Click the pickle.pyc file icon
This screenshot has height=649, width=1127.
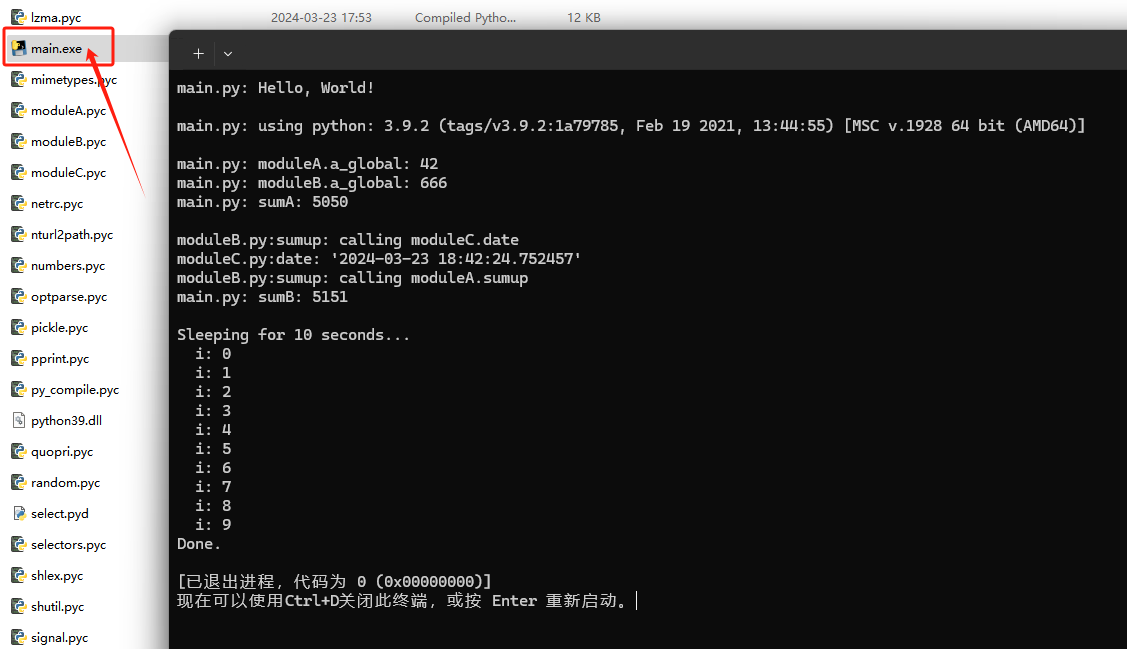coord(19,327)
